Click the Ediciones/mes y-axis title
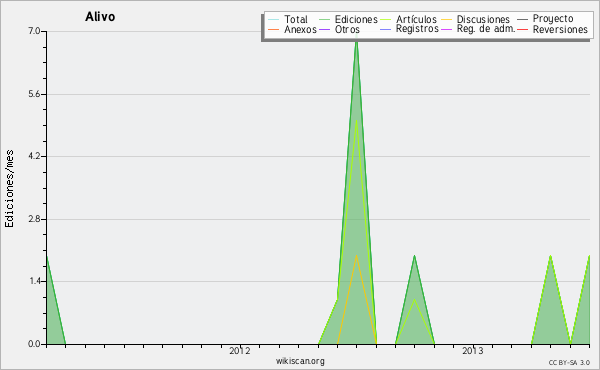600x370 pixels. coord(9,189)
